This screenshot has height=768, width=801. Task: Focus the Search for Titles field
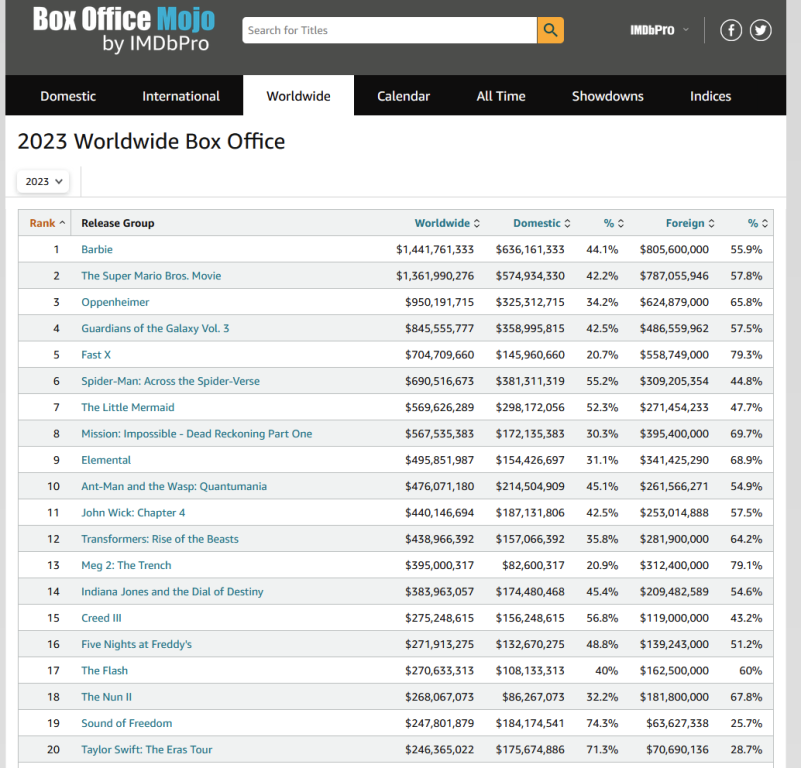390,30
